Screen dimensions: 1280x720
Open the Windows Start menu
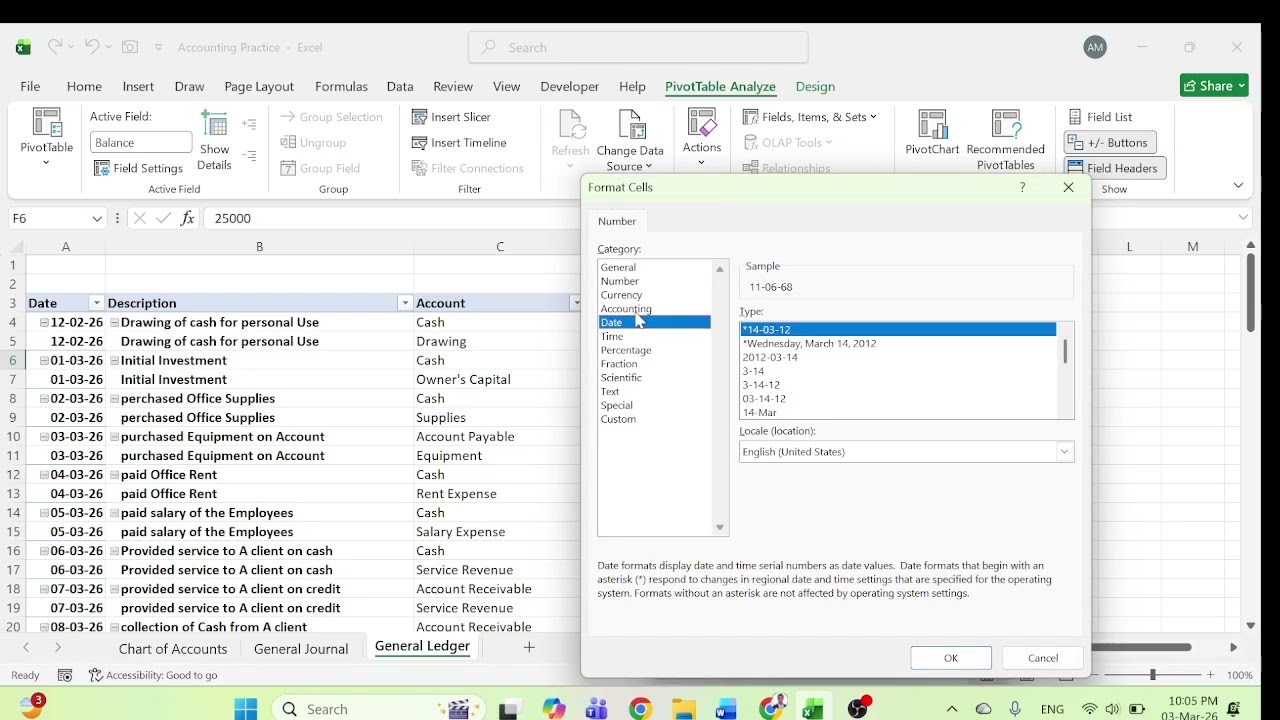(x=246, y=709)
